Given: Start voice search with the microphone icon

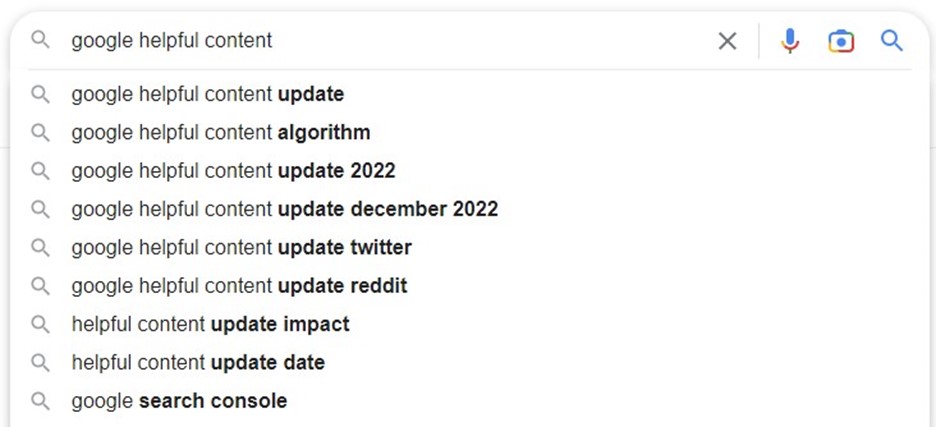Looking at the screenshot, I should click(x=790, y=41).
